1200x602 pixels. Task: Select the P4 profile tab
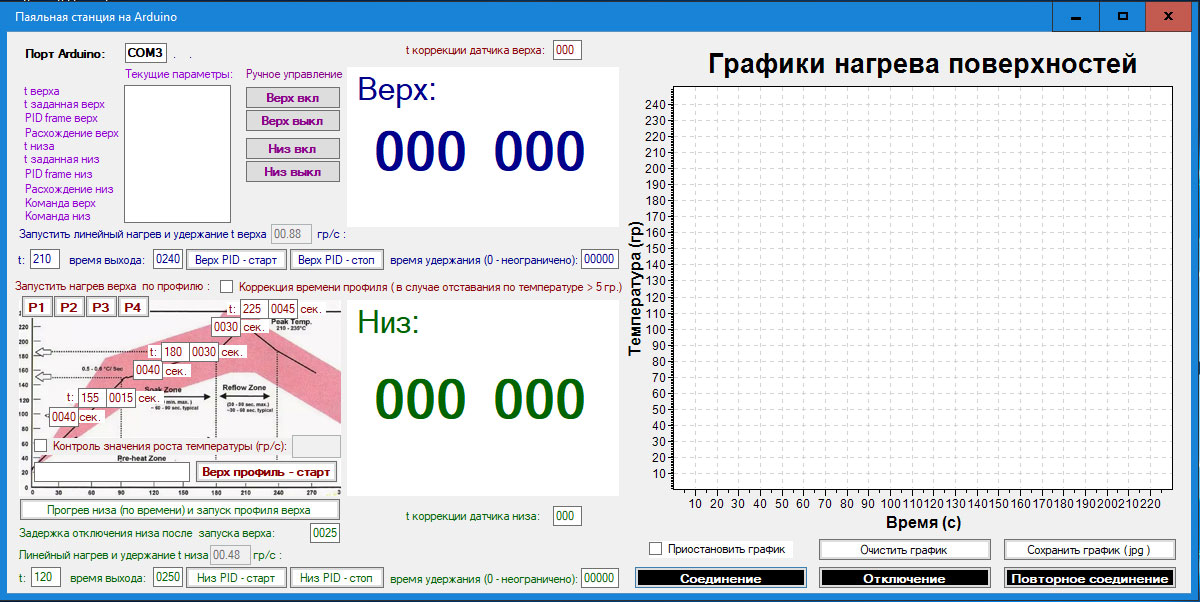click(x=132, y=308)
